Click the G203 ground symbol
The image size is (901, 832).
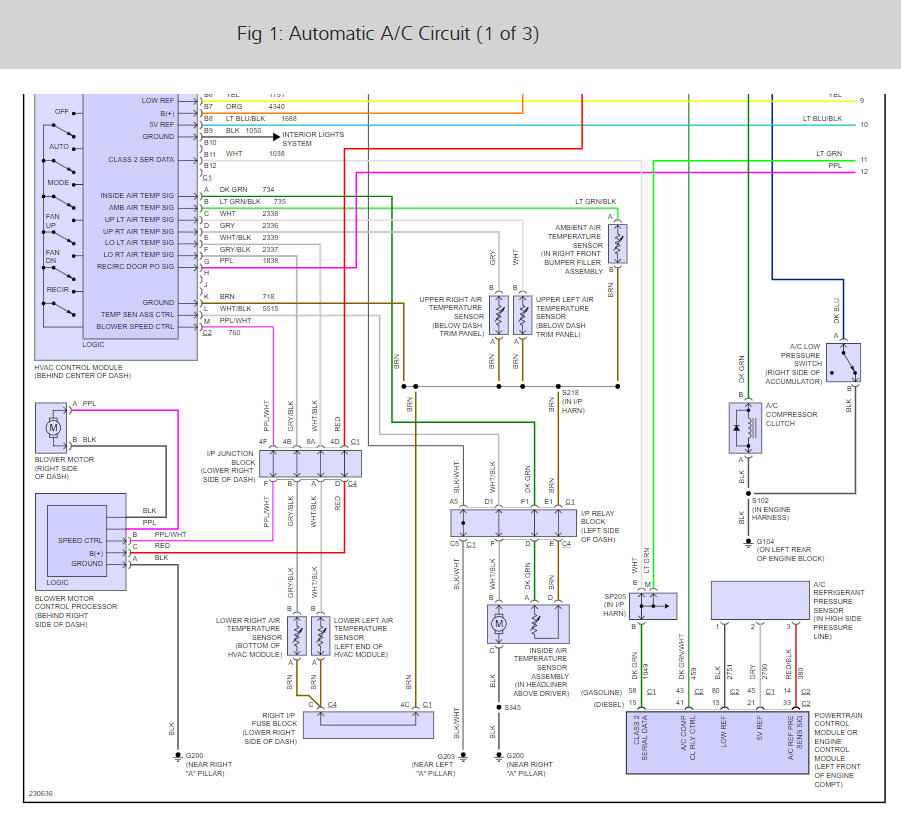point(463,757)
